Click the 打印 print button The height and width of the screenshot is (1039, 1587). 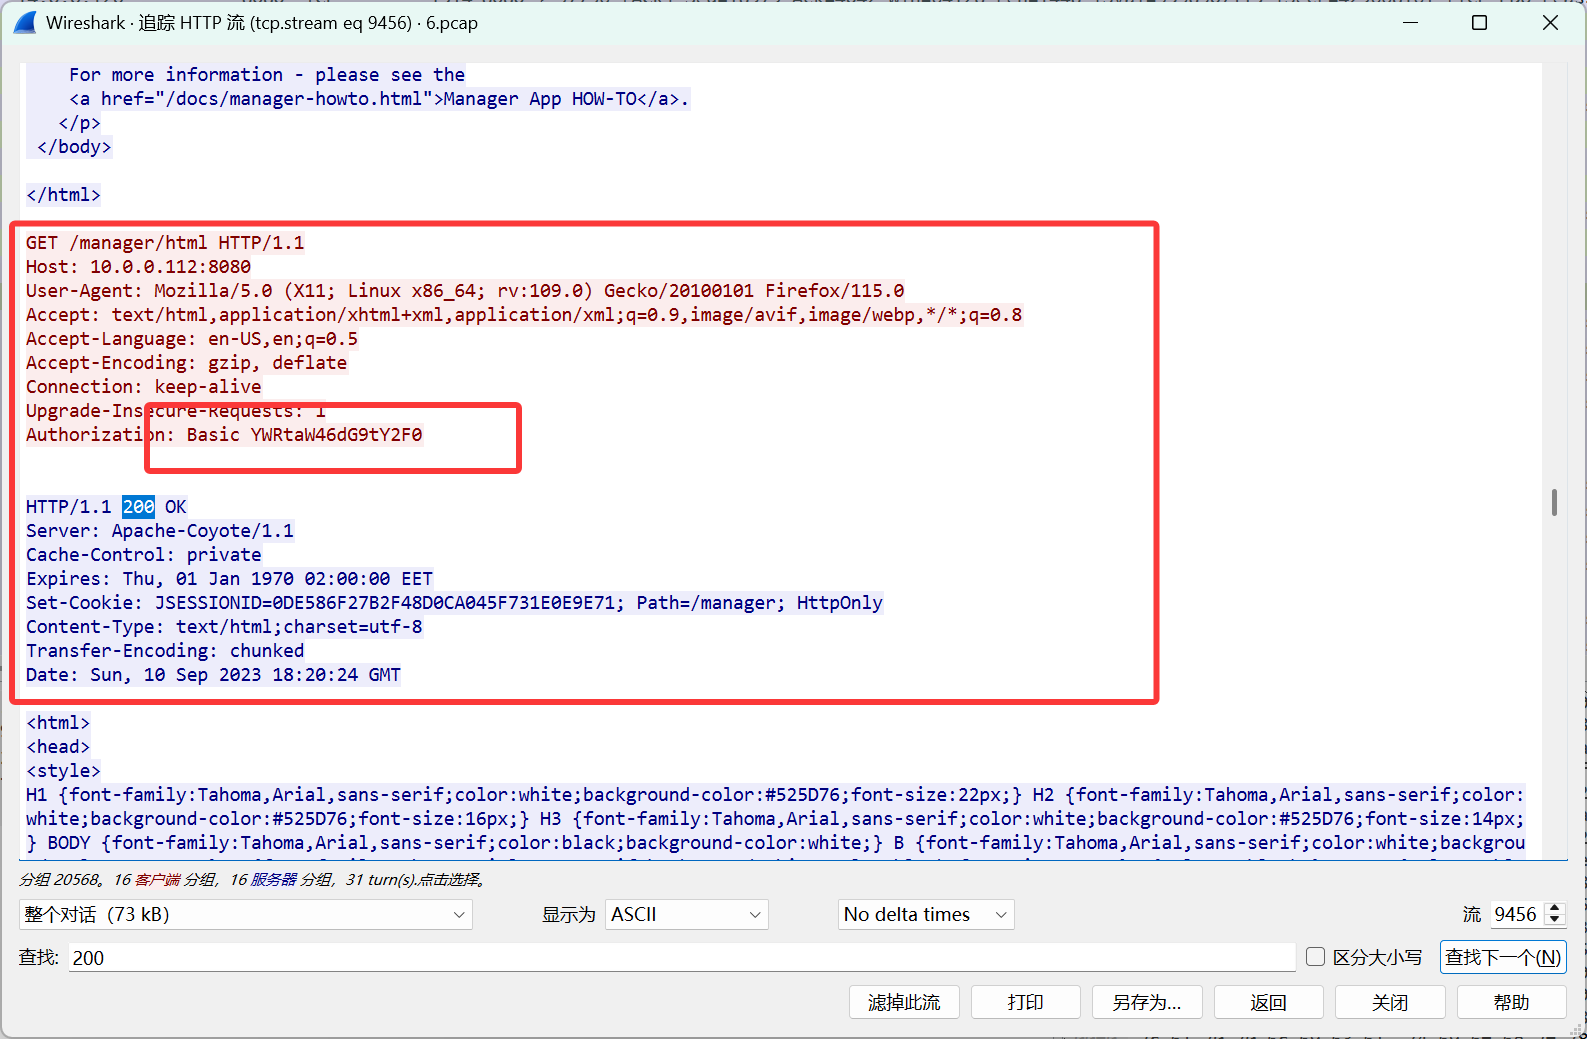(1025, 1002)
